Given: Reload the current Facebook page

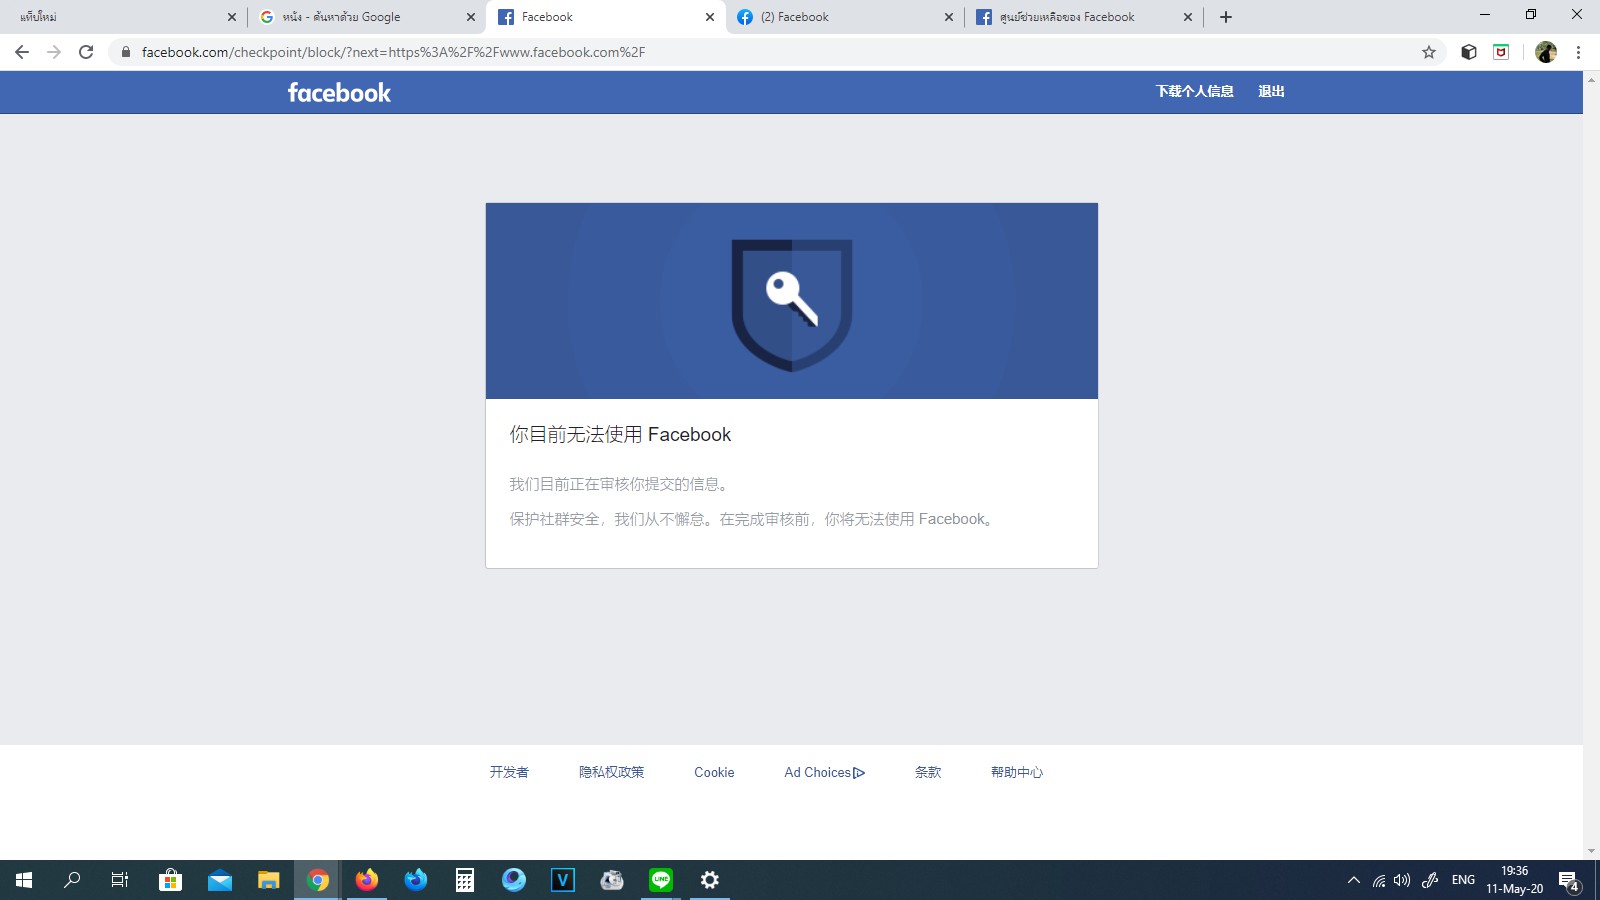Looking at the screenshot, I should [86, 52].
